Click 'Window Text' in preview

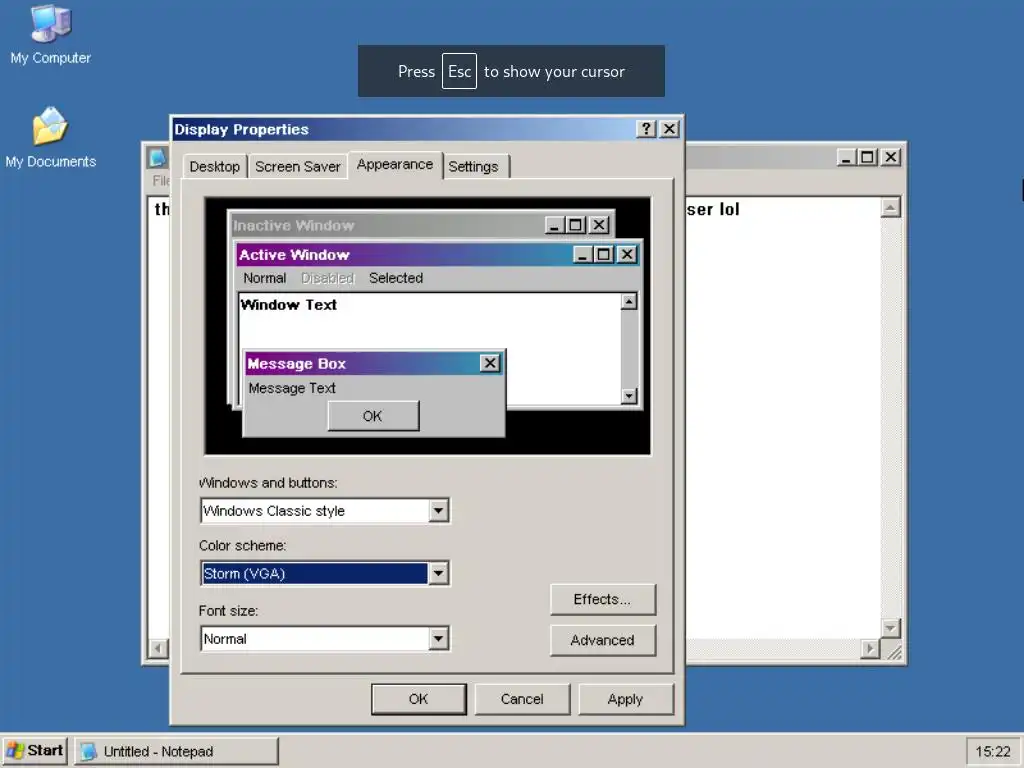click(x=289, y=305)
